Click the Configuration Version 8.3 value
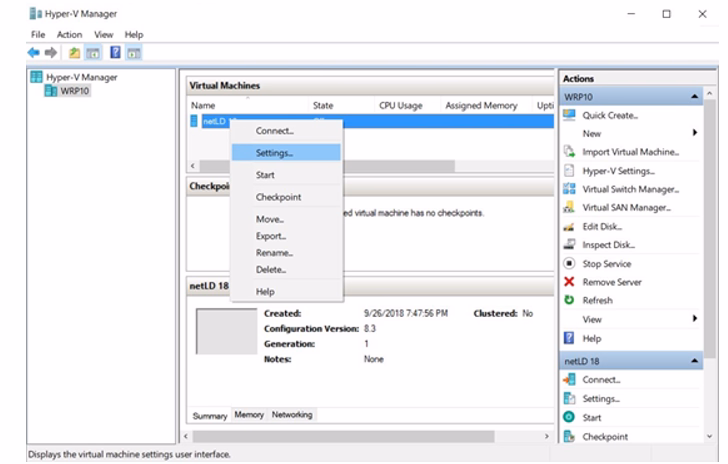 tap(370, 328)
